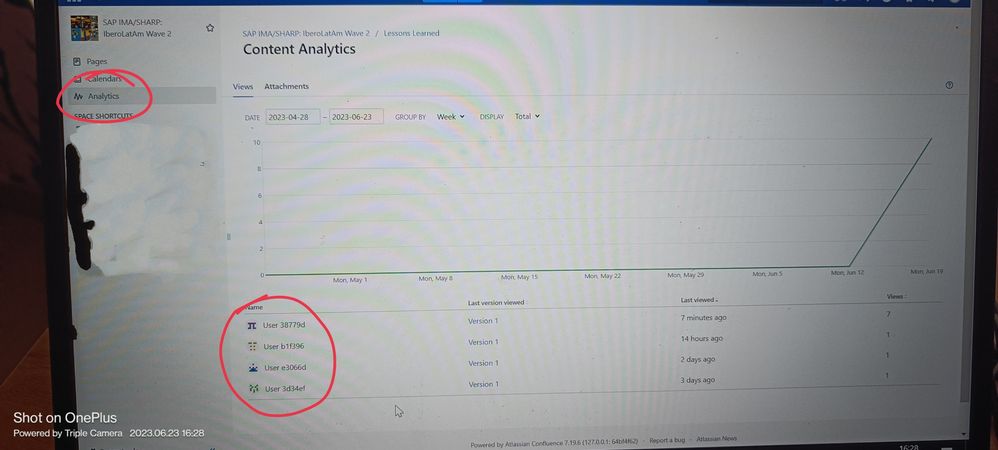Open User 3d34ef profile
The width and height of the screenshot is (998, 450).
(x=285, y=389)
